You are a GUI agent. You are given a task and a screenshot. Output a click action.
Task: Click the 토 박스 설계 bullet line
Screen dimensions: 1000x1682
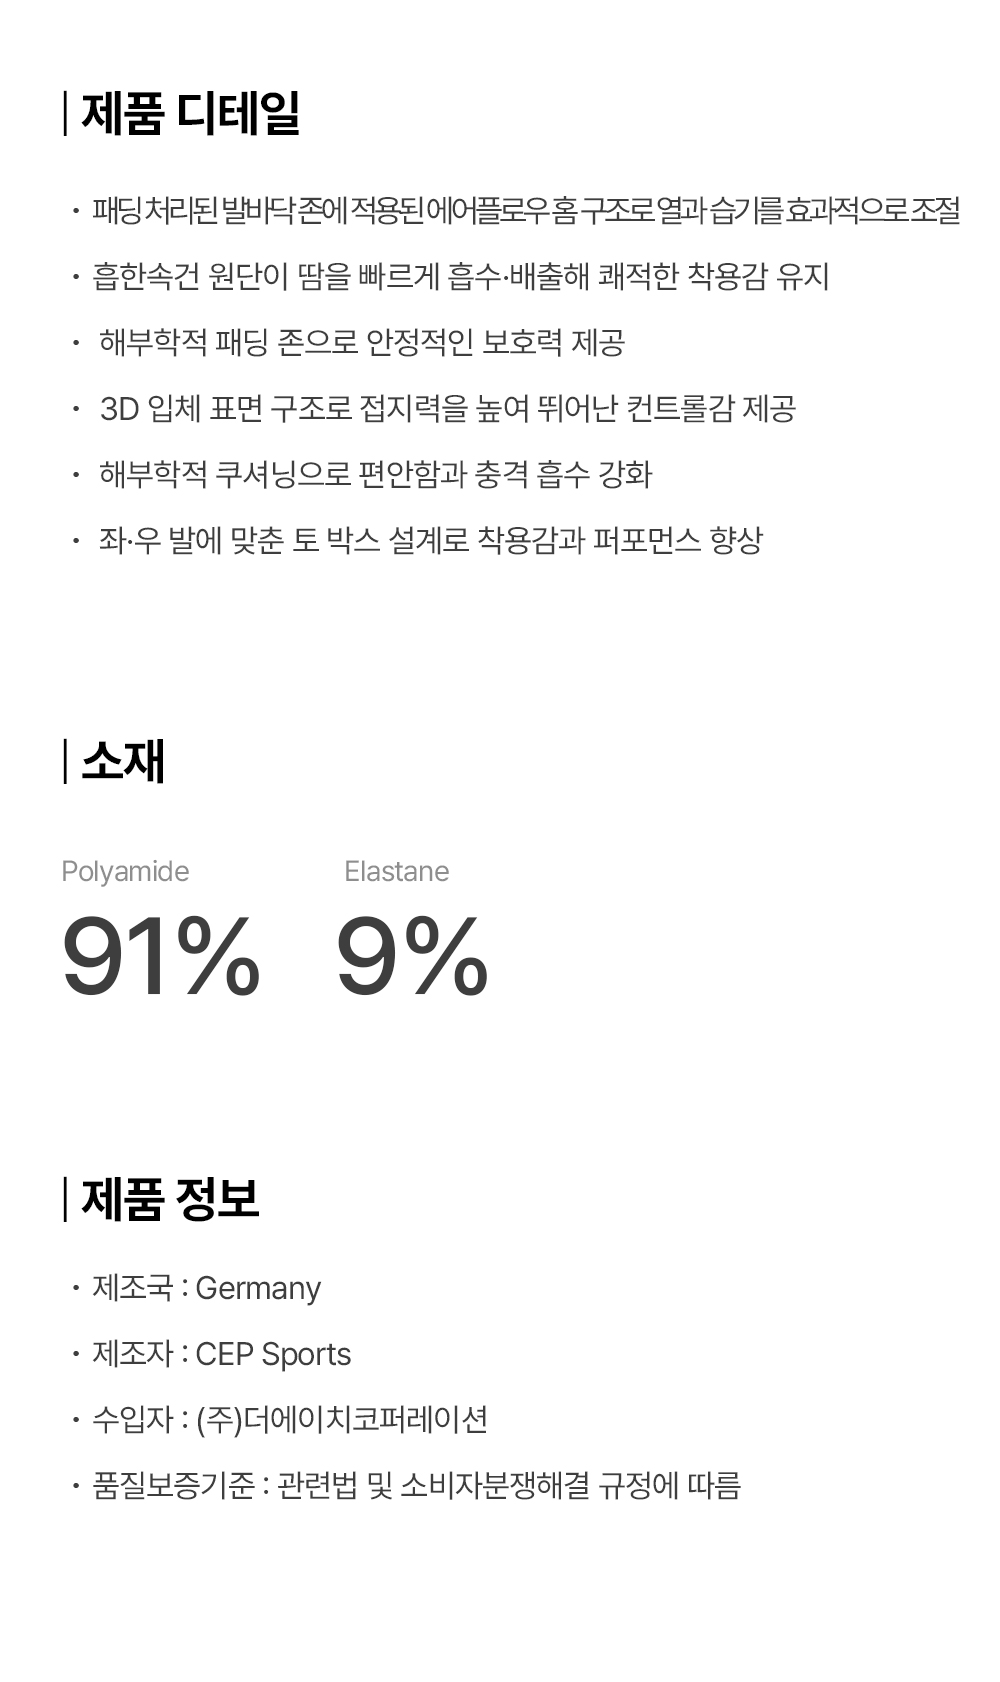click(431, 540)
